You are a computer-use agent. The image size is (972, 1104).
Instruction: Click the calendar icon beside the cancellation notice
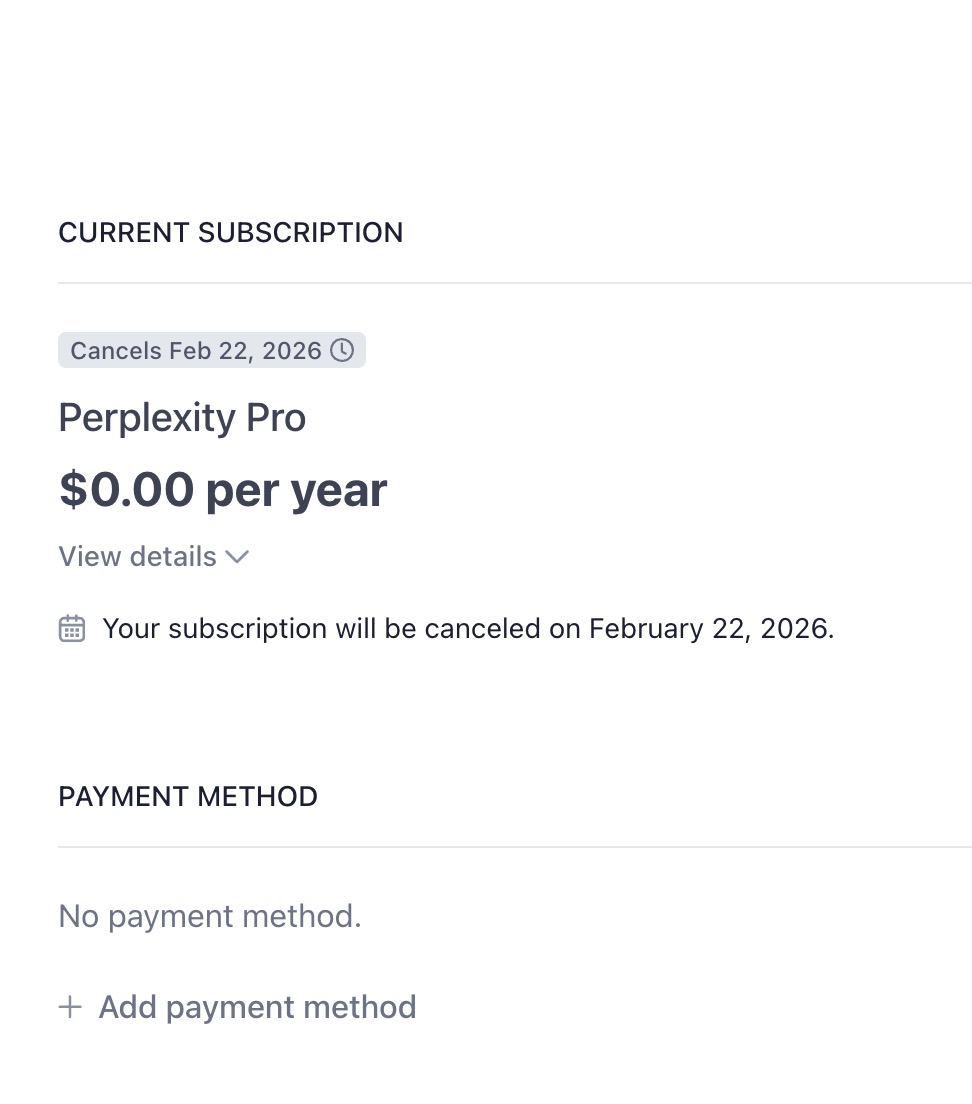tap(72, 629)
